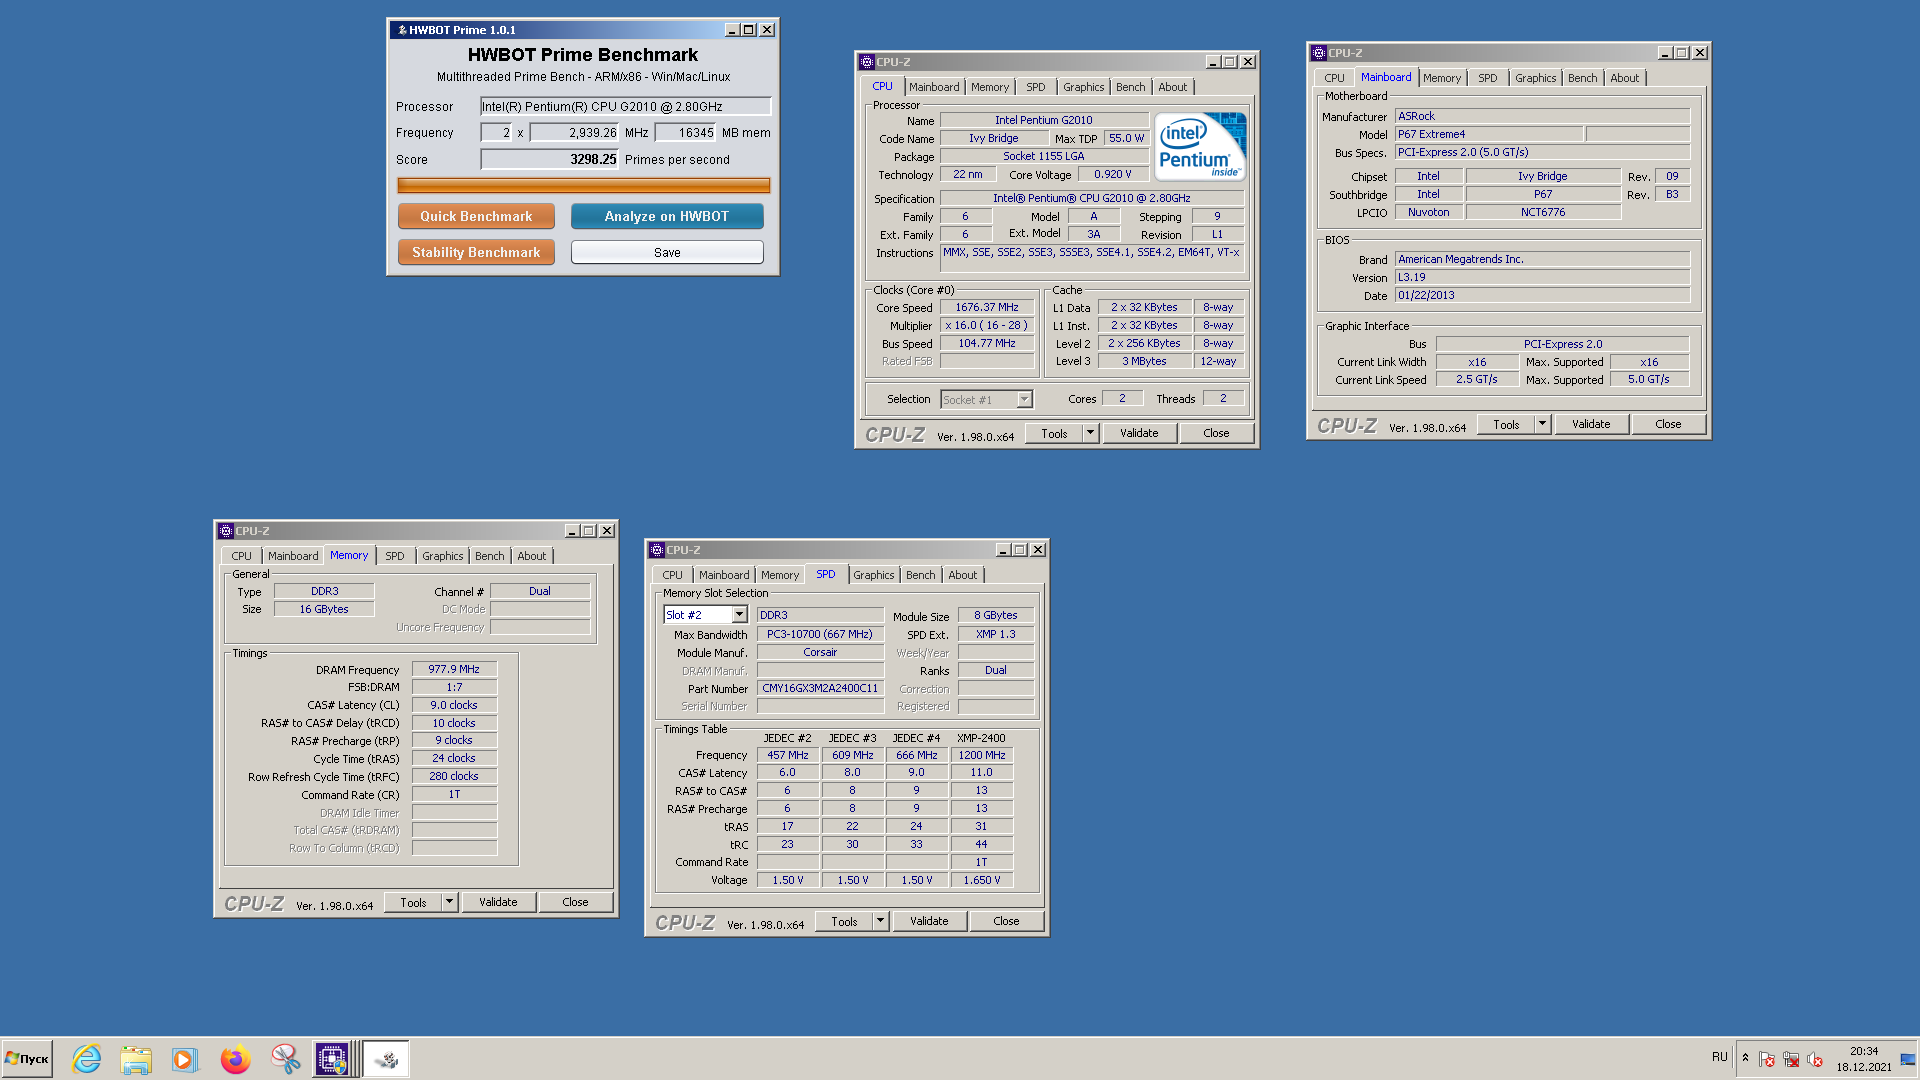Screen dimensions: 1920x1080
Task: Open the Socket #1 selection dropdown
Action: pos(986,399)
